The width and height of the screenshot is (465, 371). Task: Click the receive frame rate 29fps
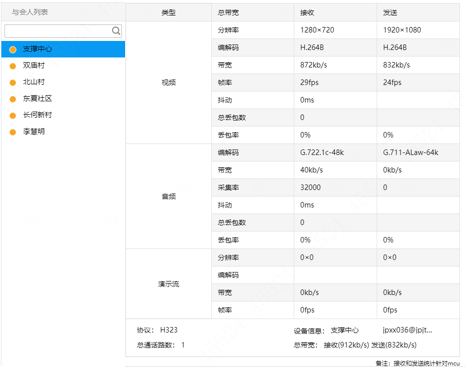pyautogui.click(x=309, y=82)
